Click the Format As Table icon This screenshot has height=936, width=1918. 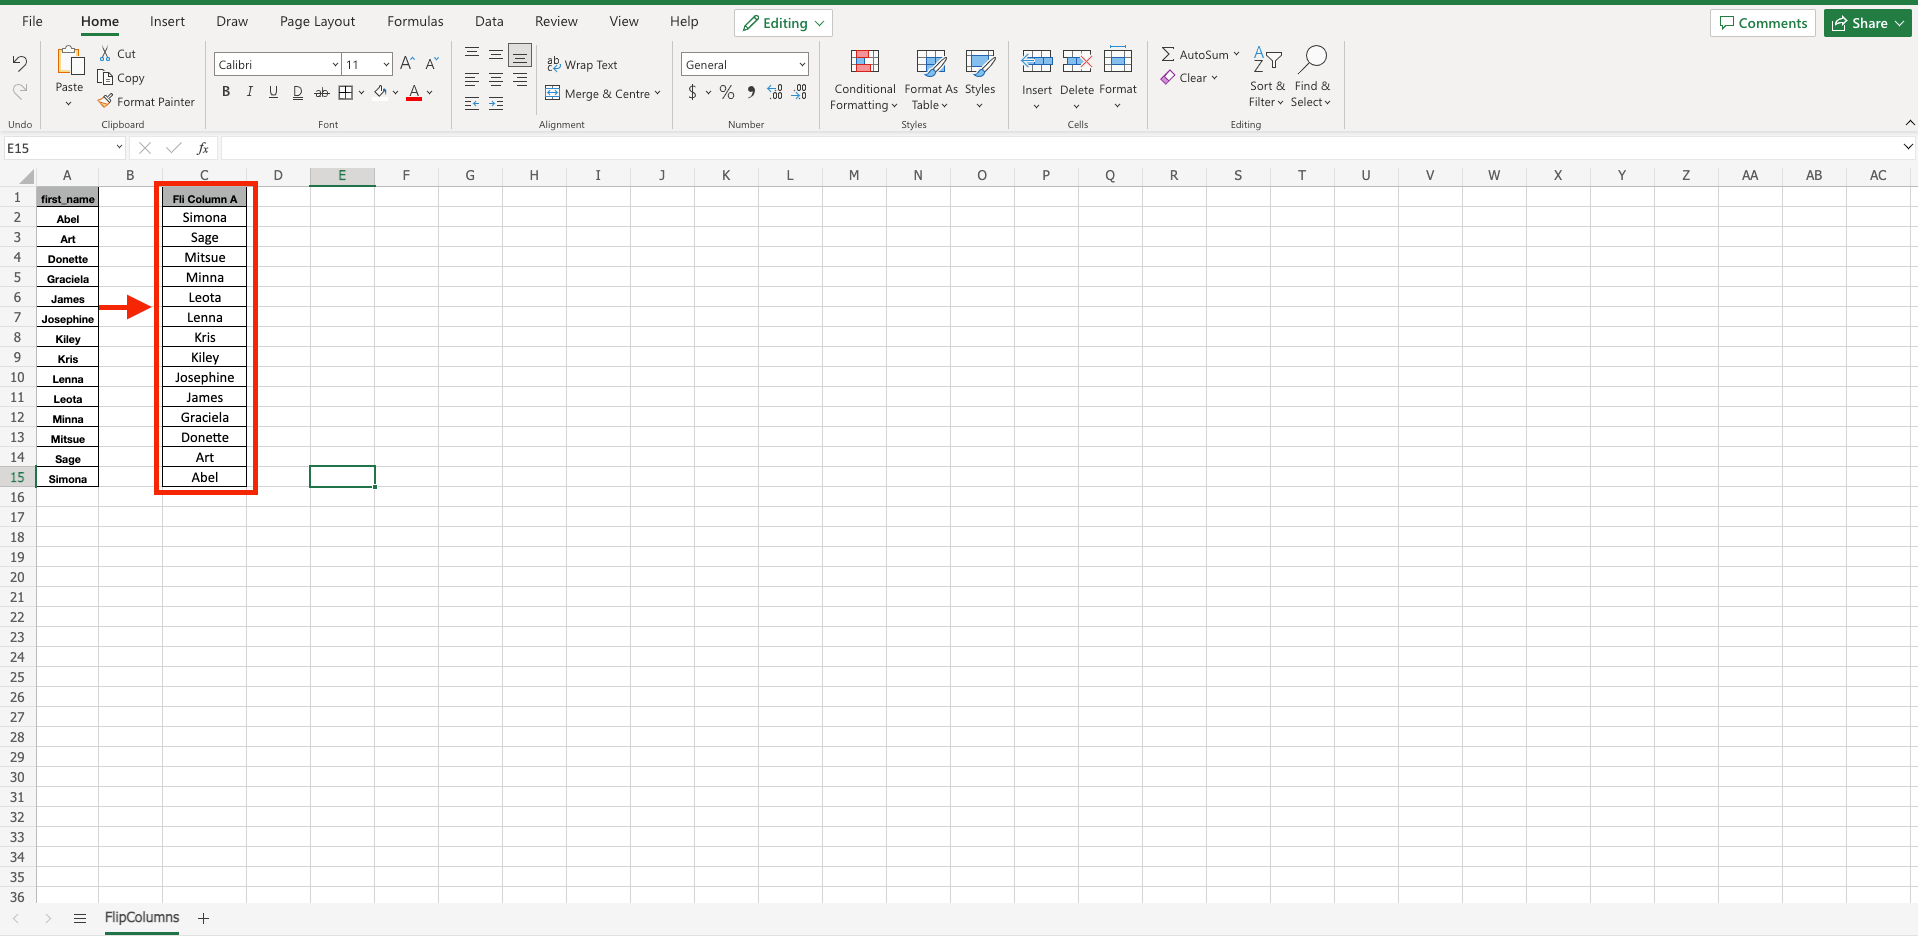(929, 80)
